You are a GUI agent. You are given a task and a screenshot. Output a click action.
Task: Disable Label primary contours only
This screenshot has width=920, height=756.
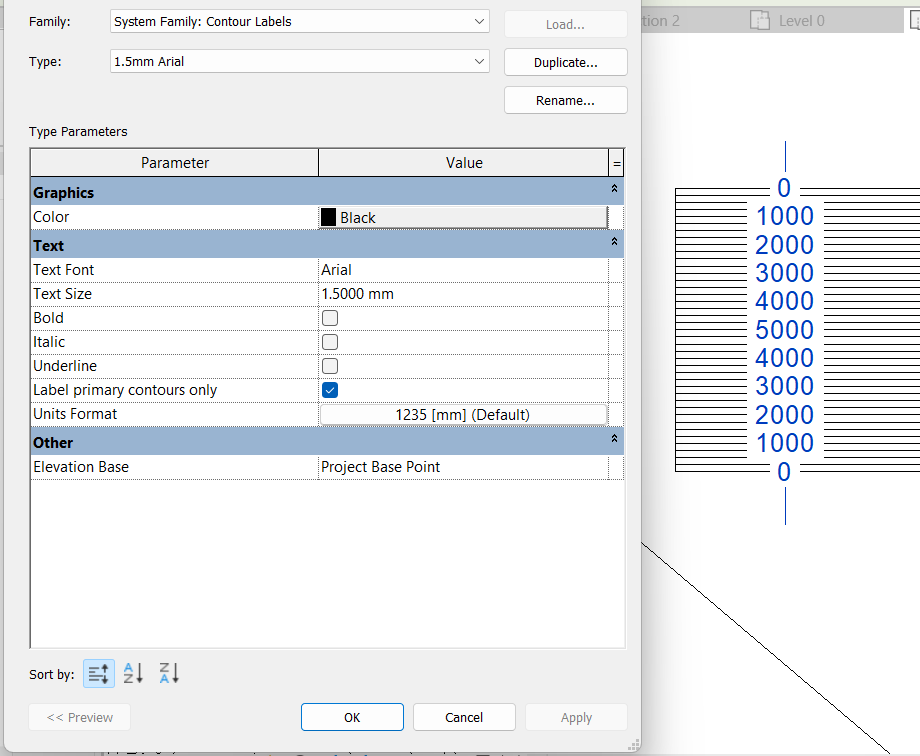(x=330, y=389)
